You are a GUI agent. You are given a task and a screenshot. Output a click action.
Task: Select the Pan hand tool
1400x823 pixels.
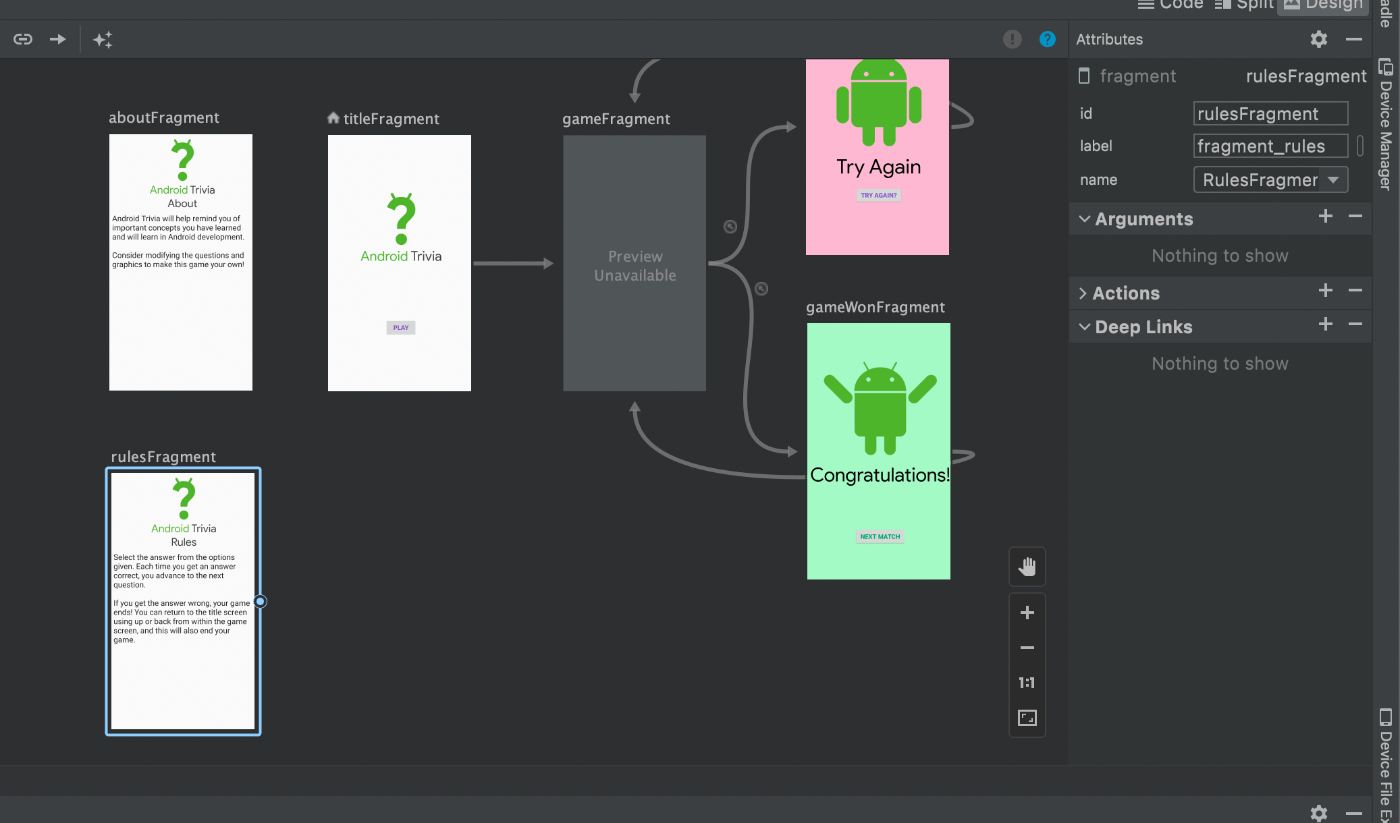[x=1026, y=567]
